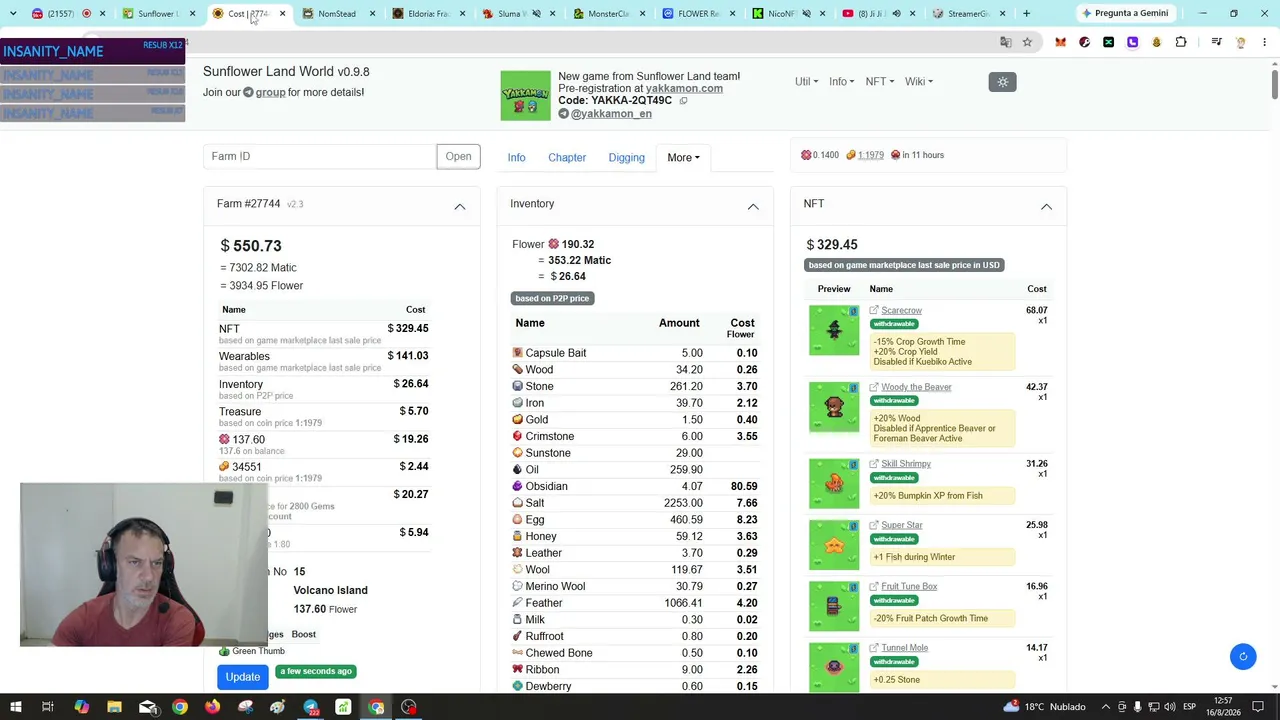Switch to the Info tab
The image size is (1280, 720).
(x=516, y=158)
